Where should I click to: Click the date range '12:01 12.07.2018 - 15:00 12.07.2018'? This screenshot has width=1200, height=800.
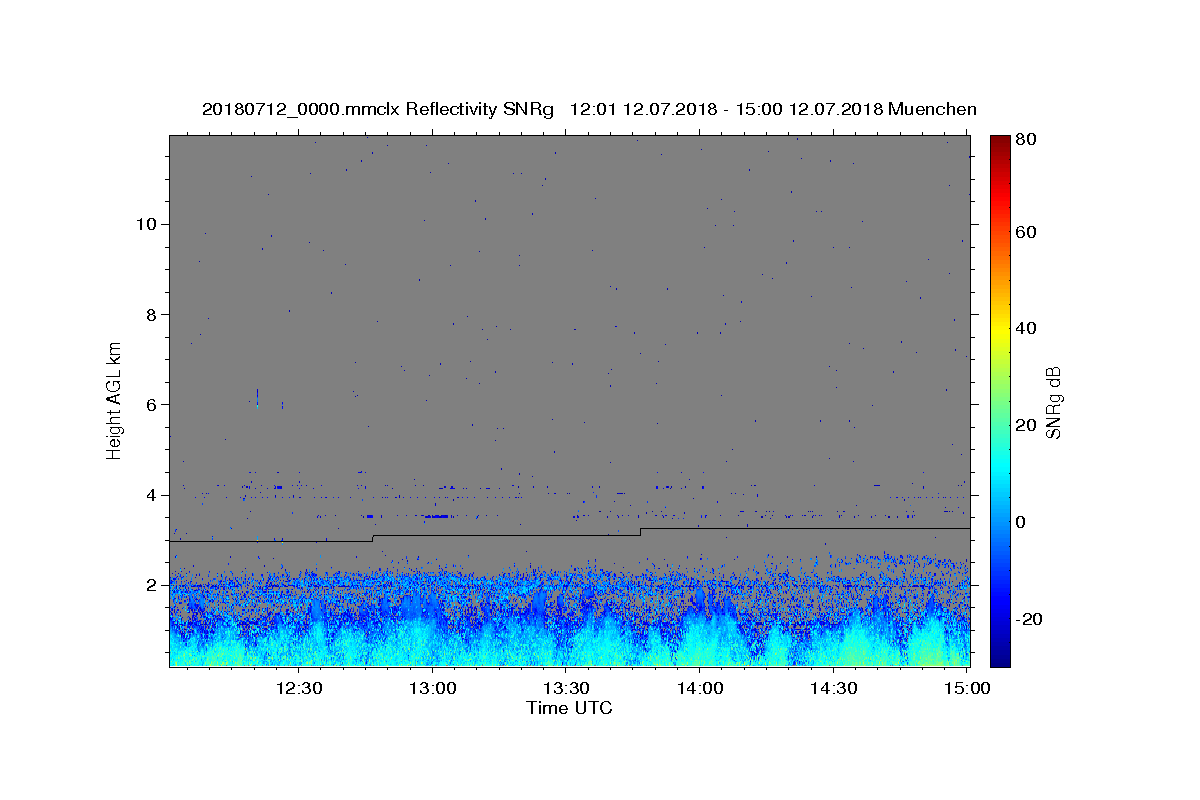(x=724, y=109)
